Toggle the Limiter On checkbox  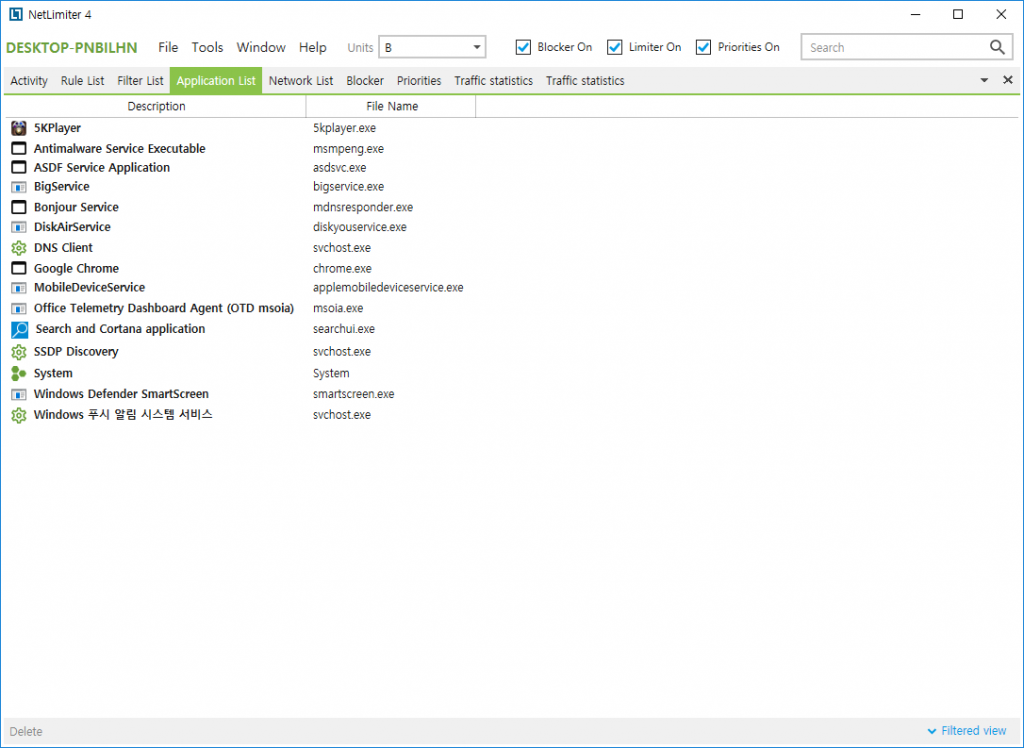click(x=615, y=47)
